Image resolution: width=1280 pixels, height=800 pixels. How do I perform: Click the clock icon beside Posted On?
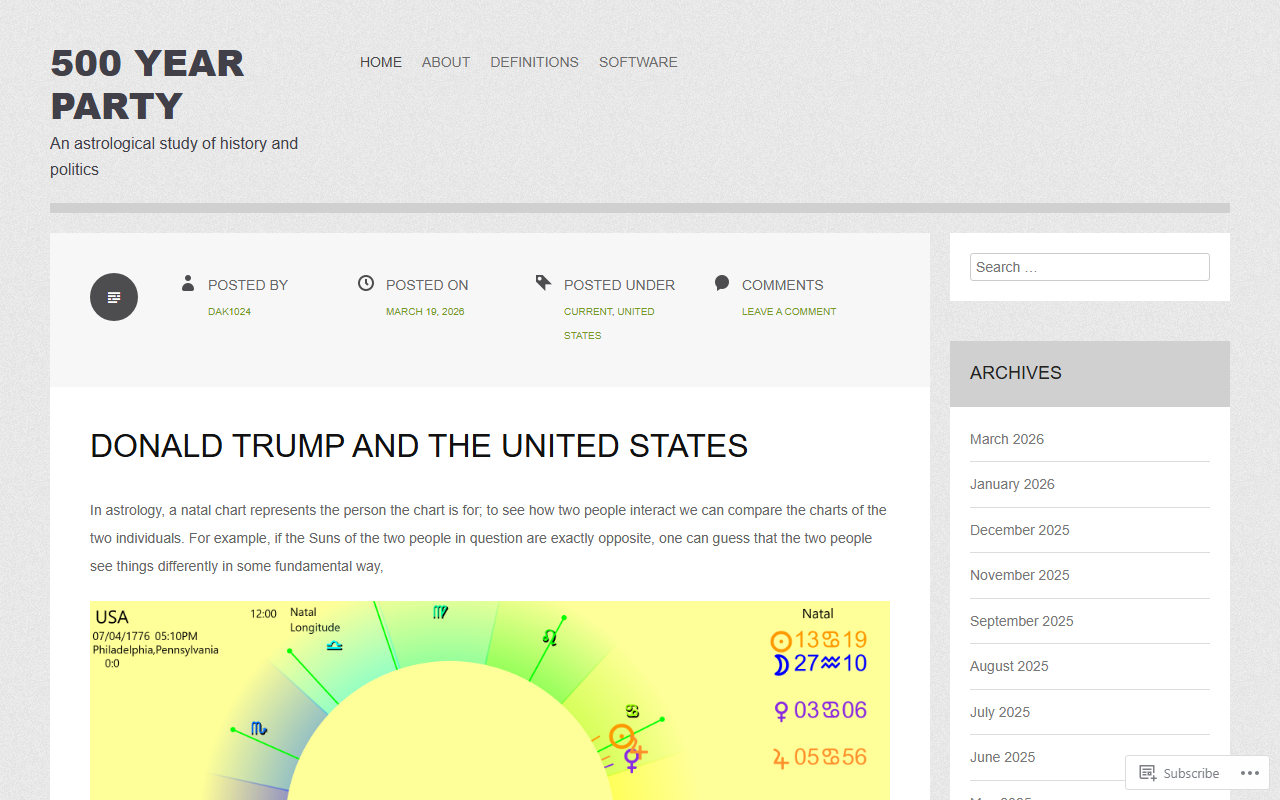click(366, 284)
